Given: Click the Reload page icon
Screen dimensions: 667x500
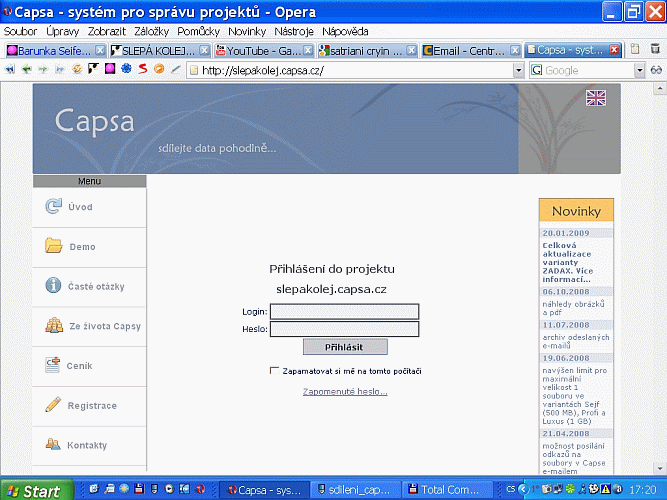Looking at the screenshot, I should (77, 69).
